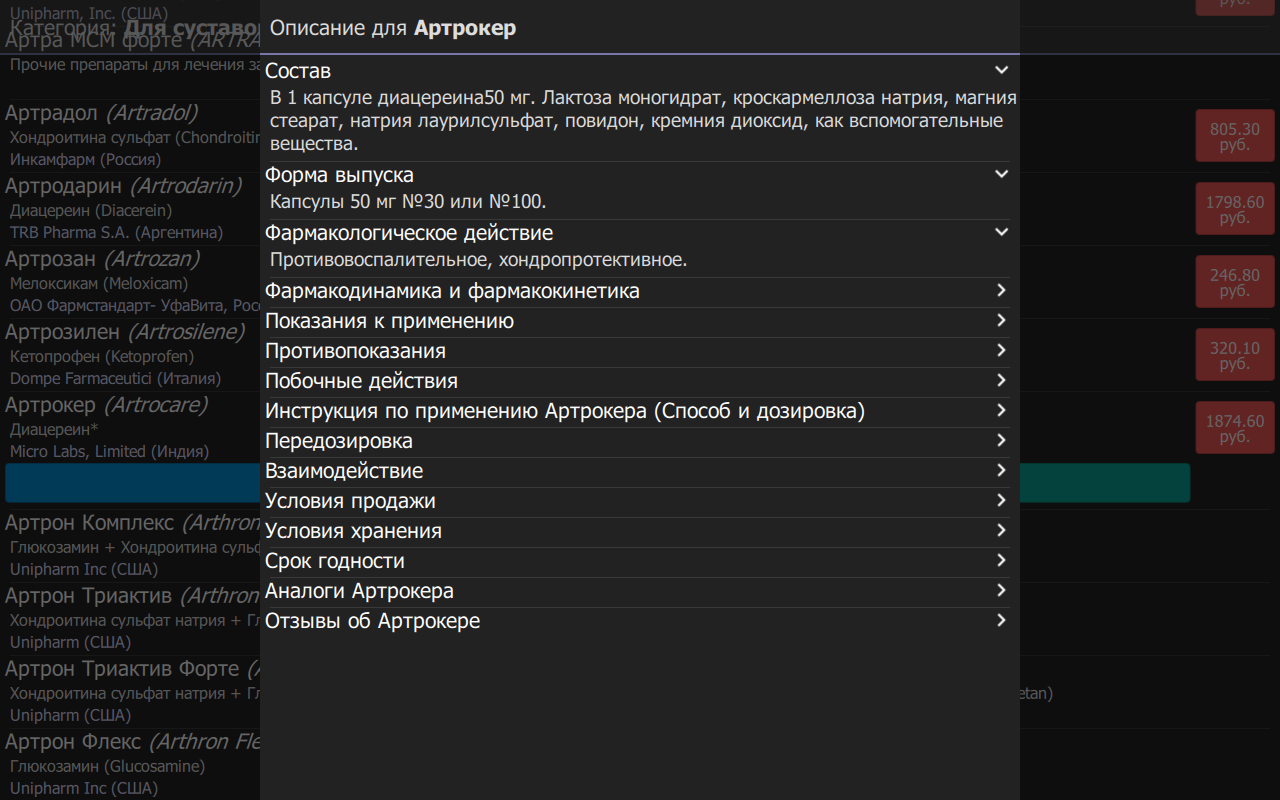The image size is (1280, 800).
Task: Expand Фармакодинамика и фармакокинетика section
Action: 638,291
